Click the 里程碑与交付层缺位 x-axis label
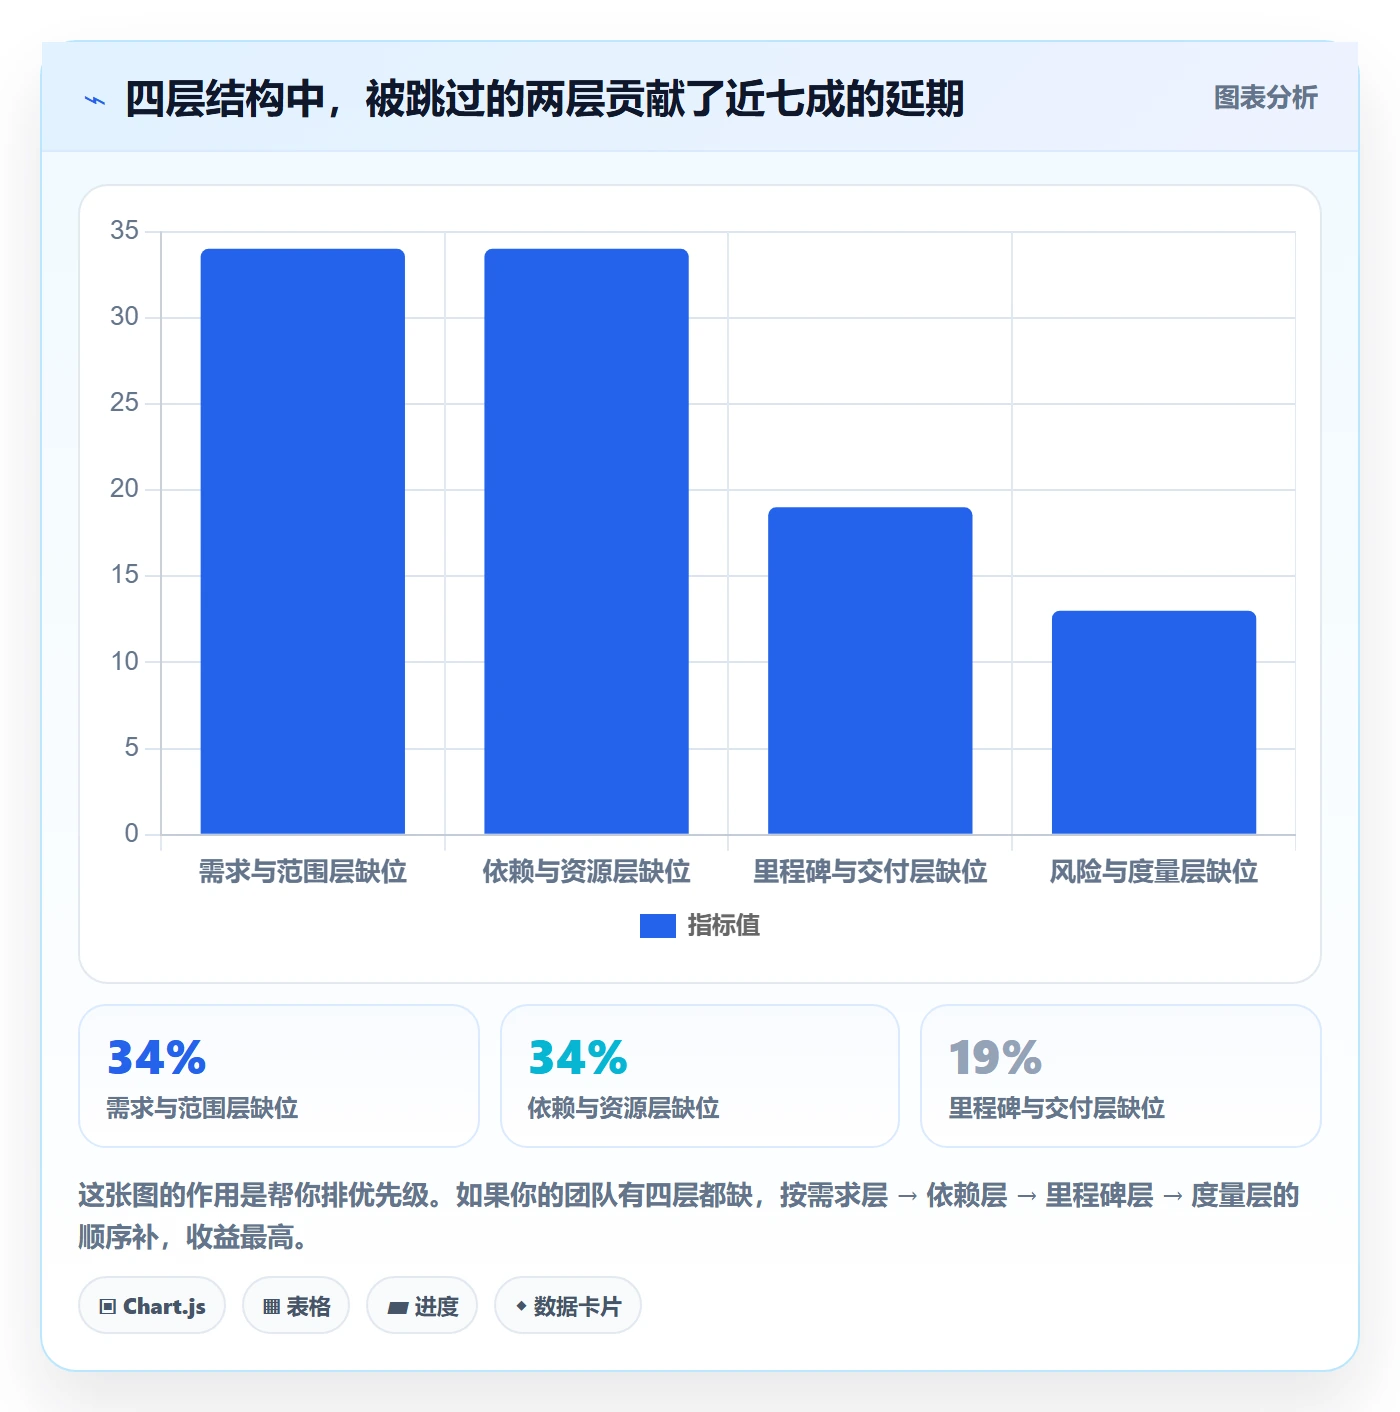Image resolution: width=1400 pixels, height=1412 pixels. 870,872
